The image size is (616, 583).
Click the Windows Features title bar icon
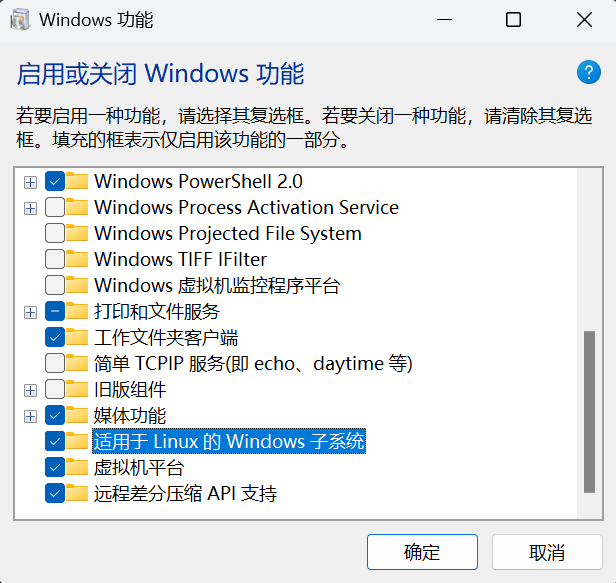[20, 20]
